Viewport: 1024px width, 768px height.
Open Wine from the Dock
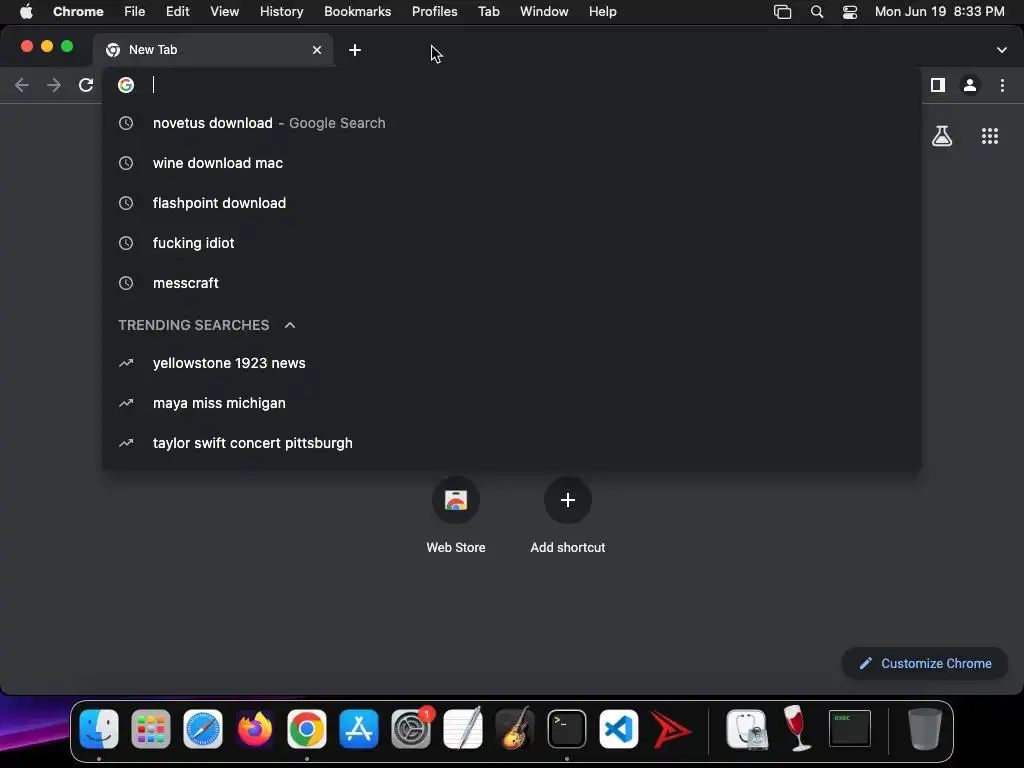(797, 728)
